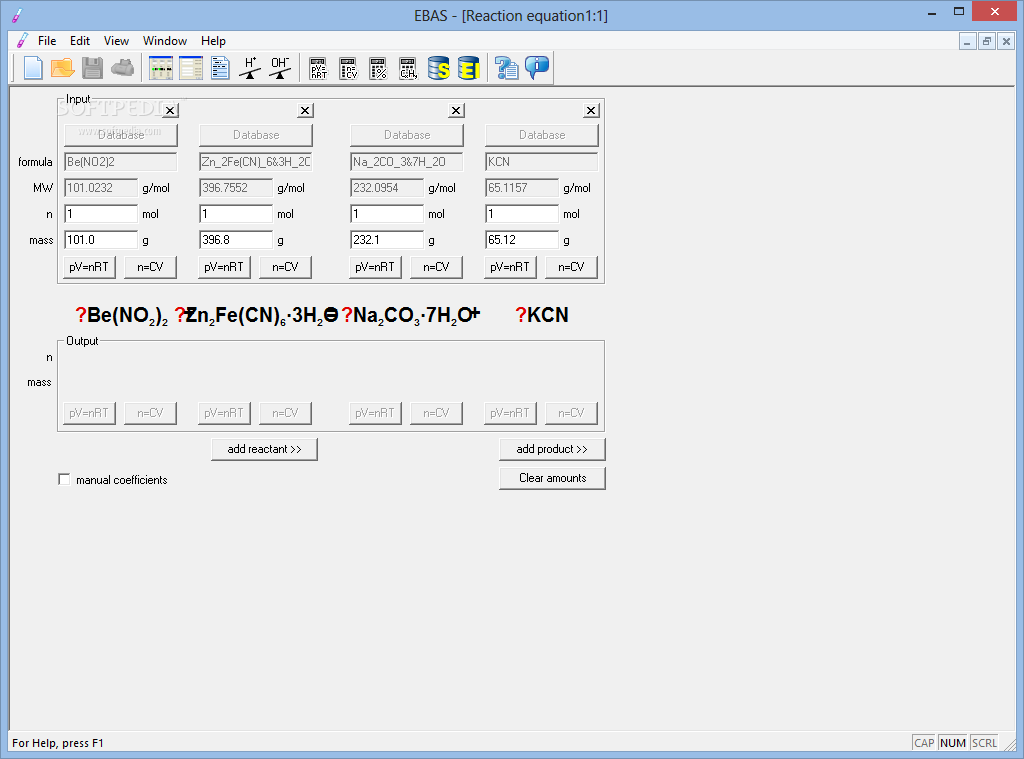
Task: Print with the printer toolbar icon
Action: 122,68
